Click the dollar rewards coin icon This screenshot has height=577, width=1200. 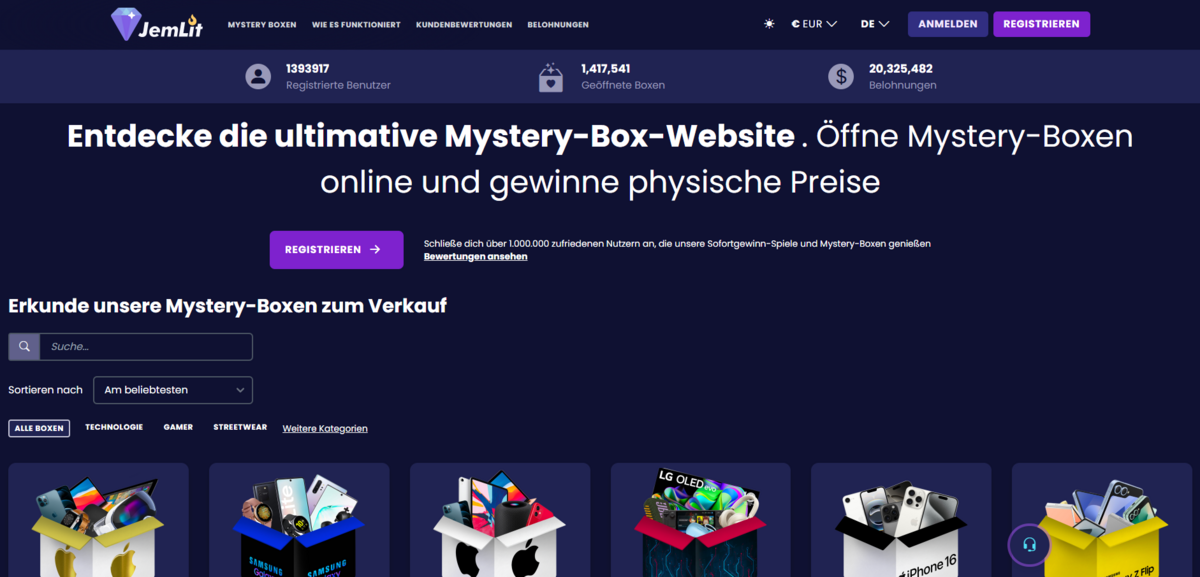pos(841,77)
